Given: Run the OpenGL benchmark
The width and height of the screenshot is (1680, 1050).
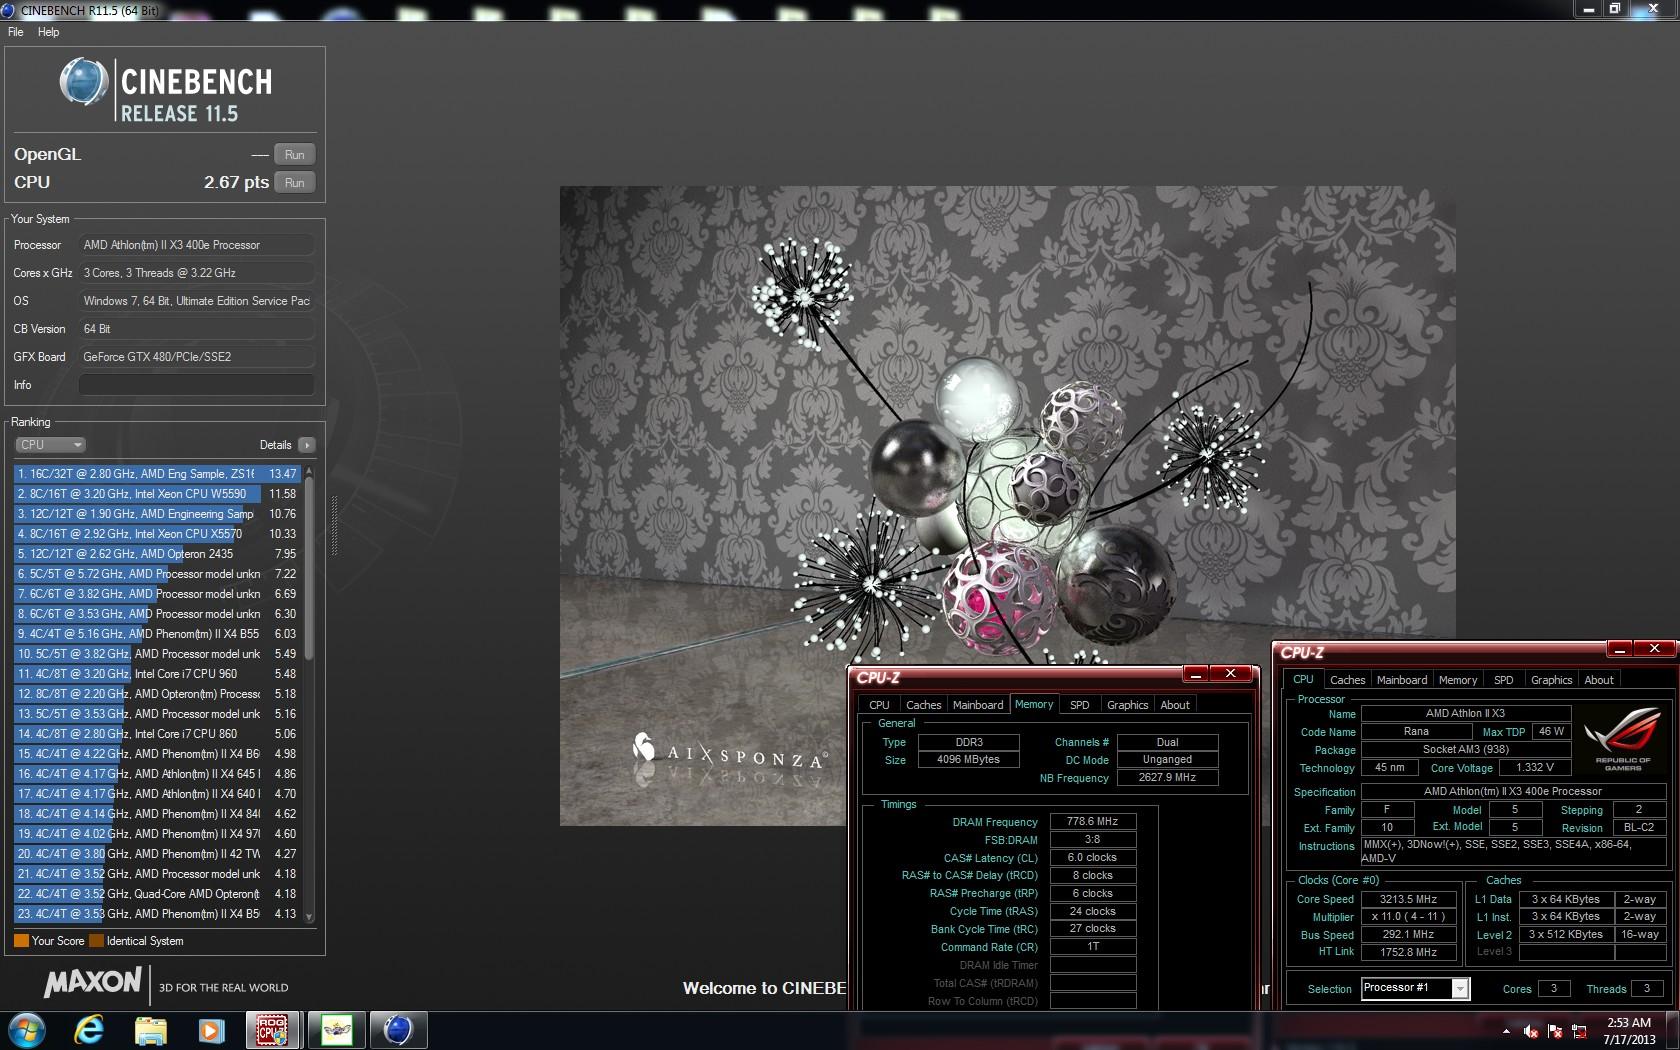Looking at the screenshot, I should coord(294,155).
